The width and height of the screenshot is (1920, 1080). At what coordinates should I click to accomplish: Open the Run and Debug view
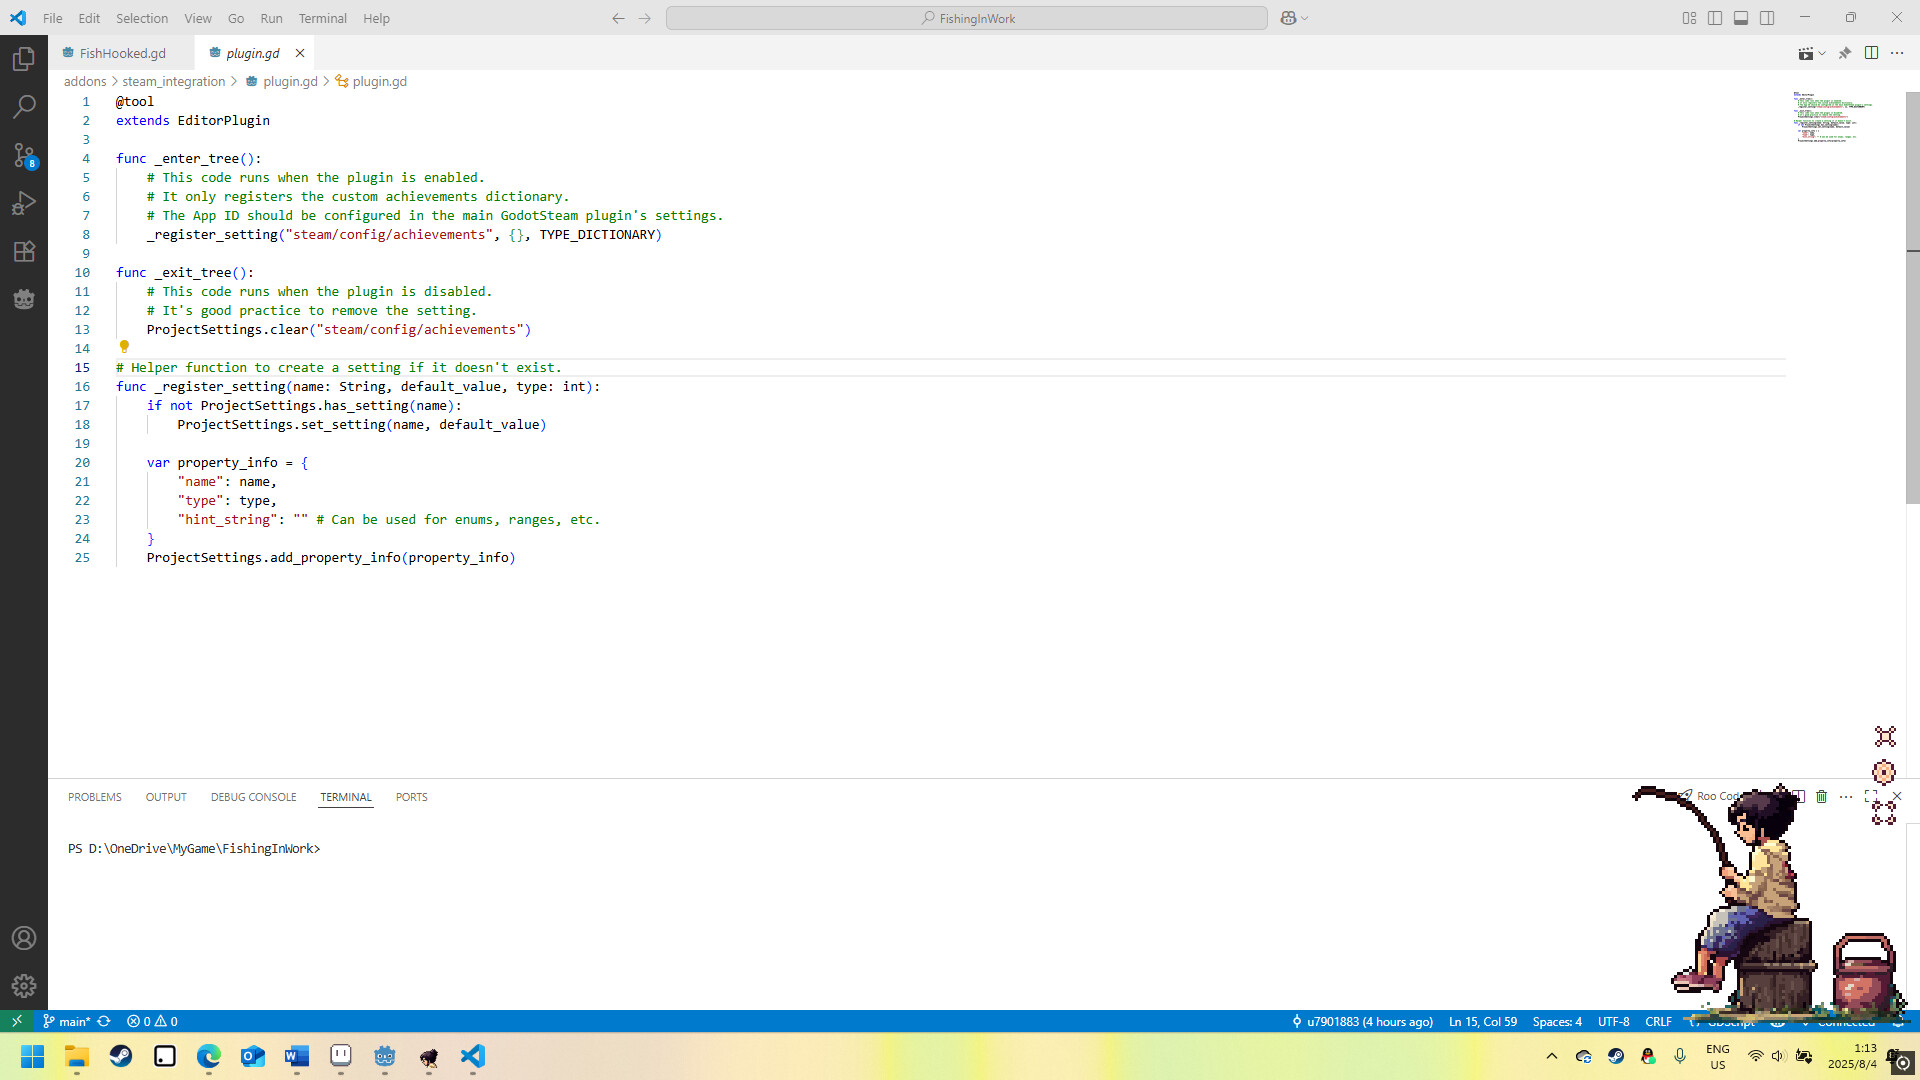24,204
